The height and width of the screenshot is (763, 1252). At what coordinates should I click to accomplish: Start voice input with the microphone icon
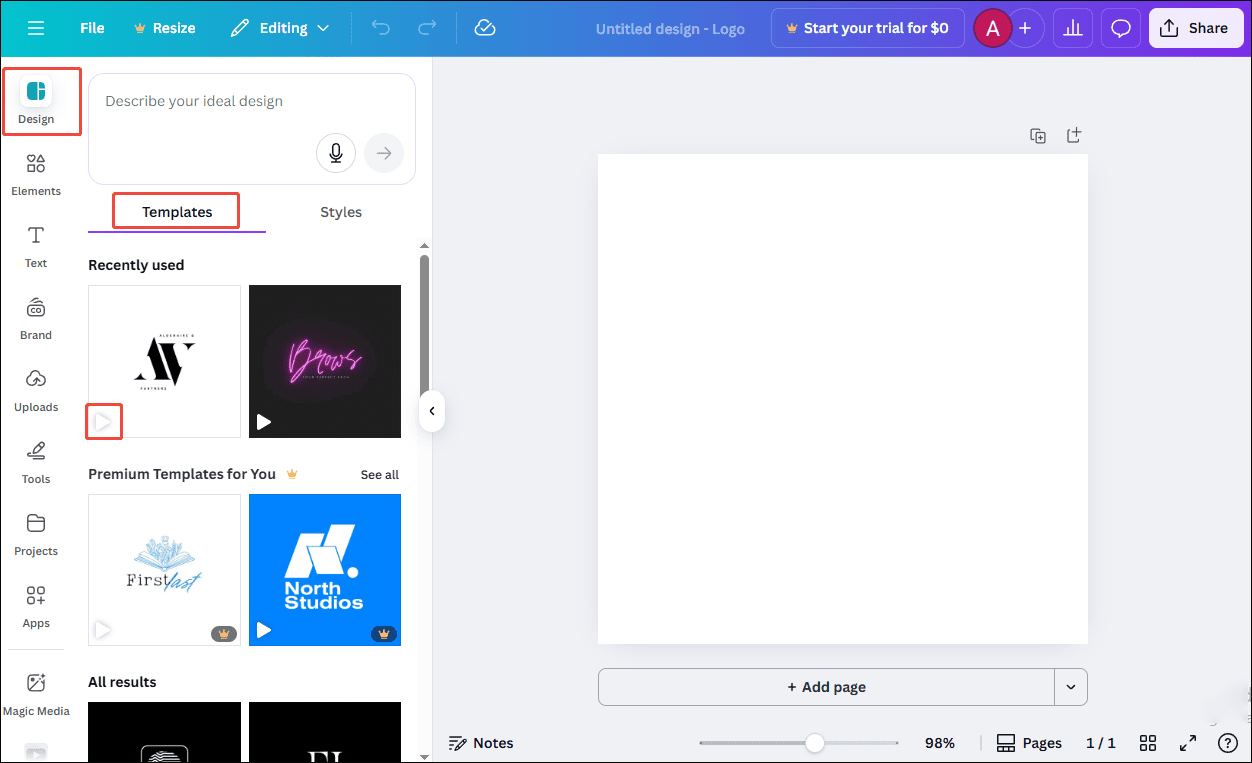click(x=336, y=153)
